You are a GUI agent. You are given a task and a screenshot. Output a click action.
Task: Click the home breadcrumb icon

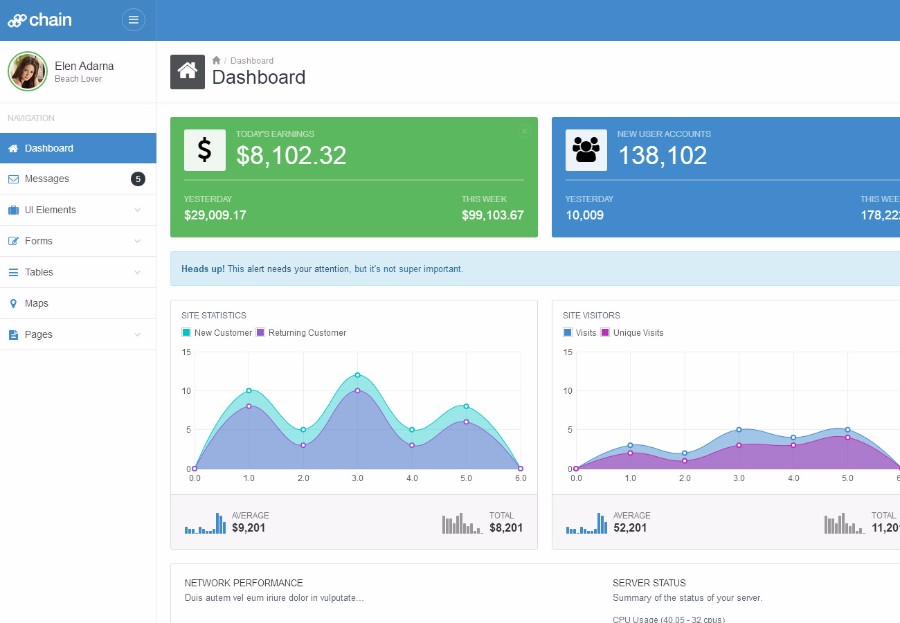[x=216, y=60]
